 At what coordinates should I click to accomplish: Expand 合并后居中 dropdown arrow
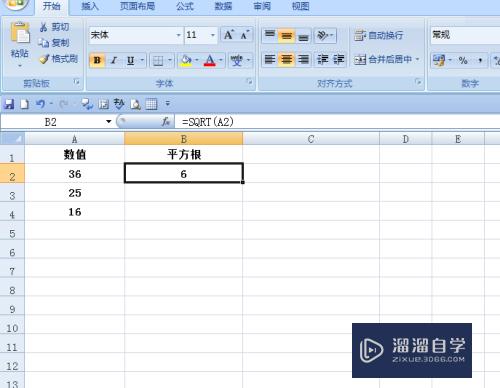(x=417, y=60)
